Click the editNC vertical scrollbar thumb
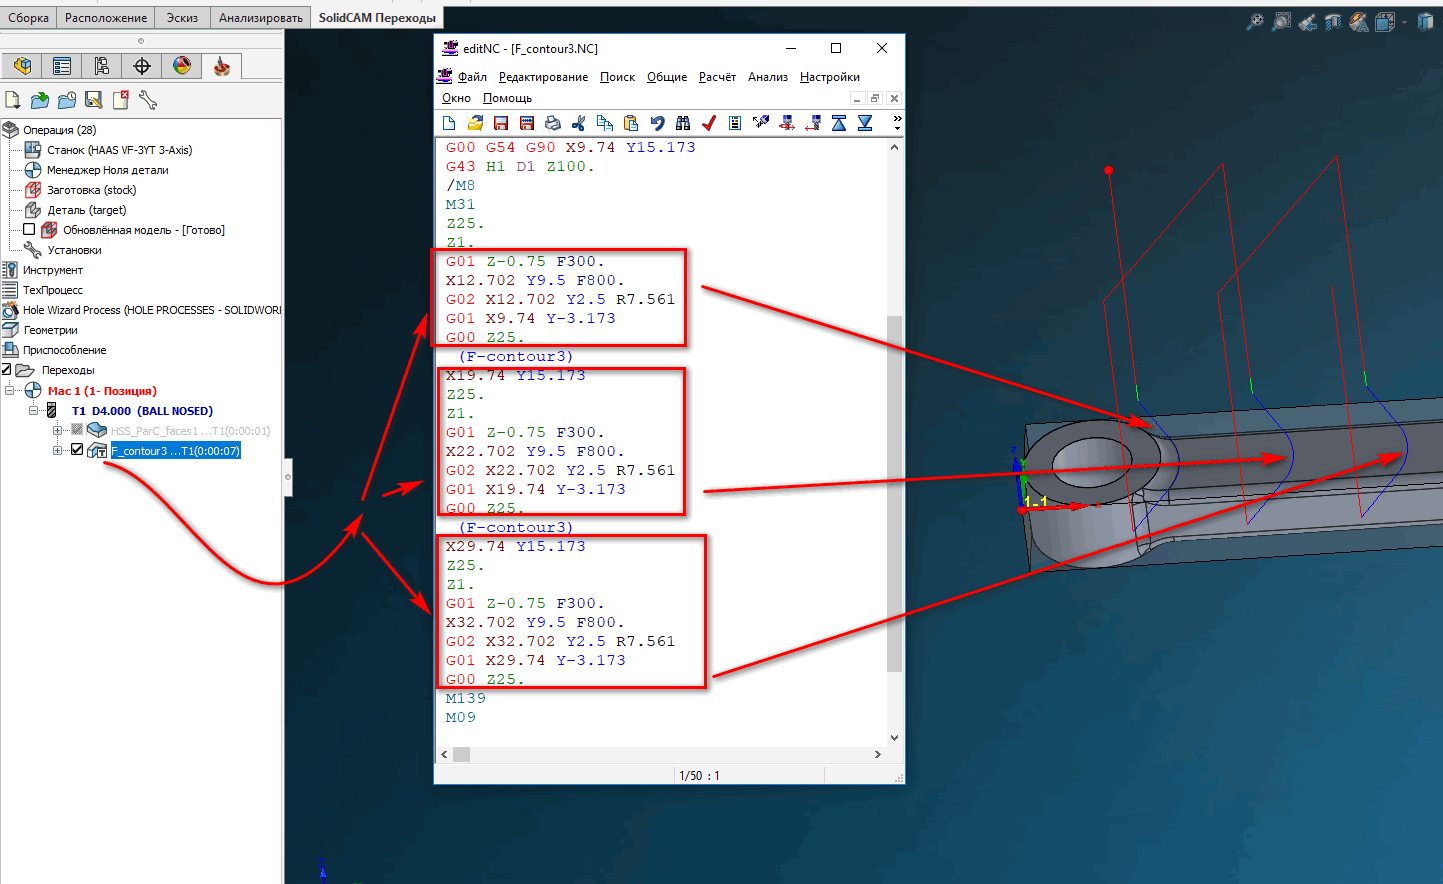The height and width of the screenshot is (884, 1443). 894,490
